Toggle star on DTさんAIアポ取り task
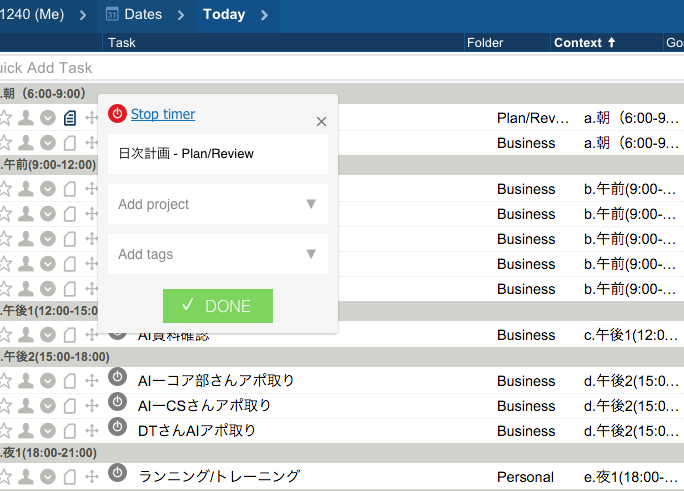Screen dimensions: 684x491 (x=6, y=431)
